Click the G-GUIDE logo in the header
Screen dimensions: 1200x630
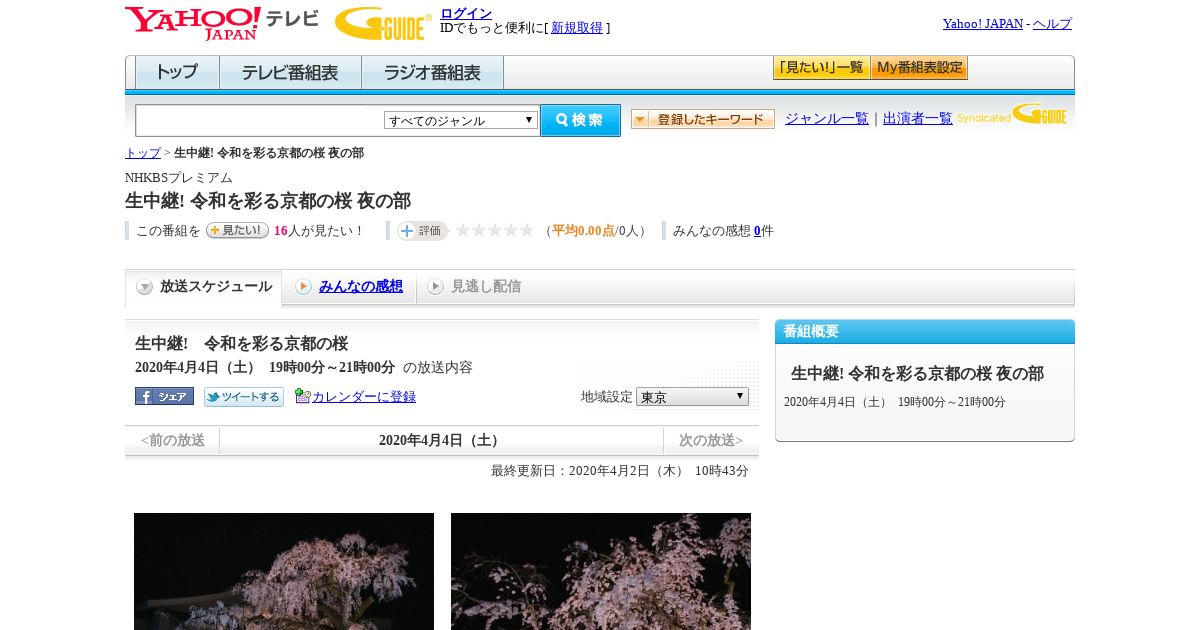tap(383, 23)
